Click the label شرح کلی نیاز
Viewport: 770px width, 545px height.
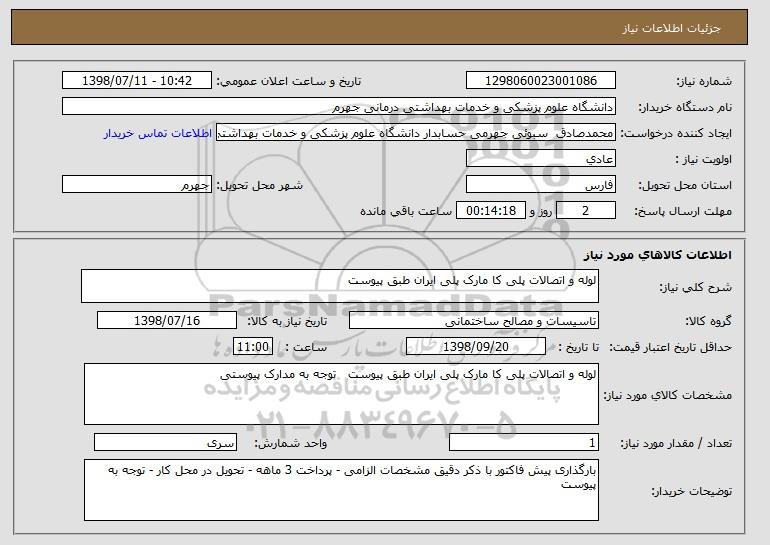(696, 287)
